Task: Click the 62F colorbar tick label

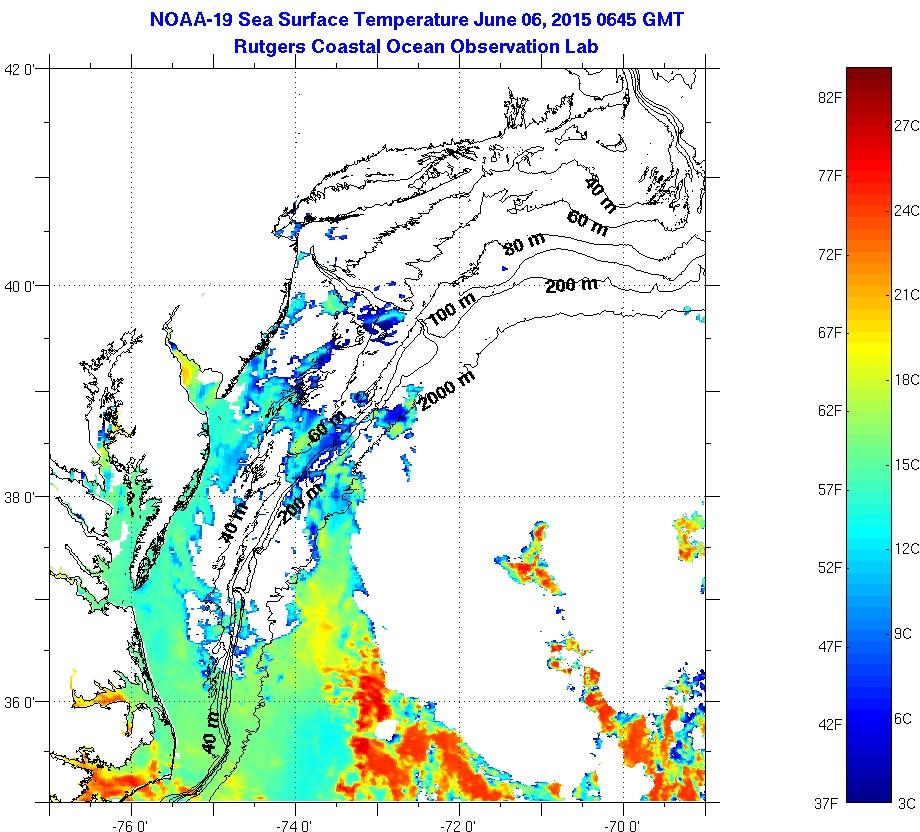Action: (830, 411)
